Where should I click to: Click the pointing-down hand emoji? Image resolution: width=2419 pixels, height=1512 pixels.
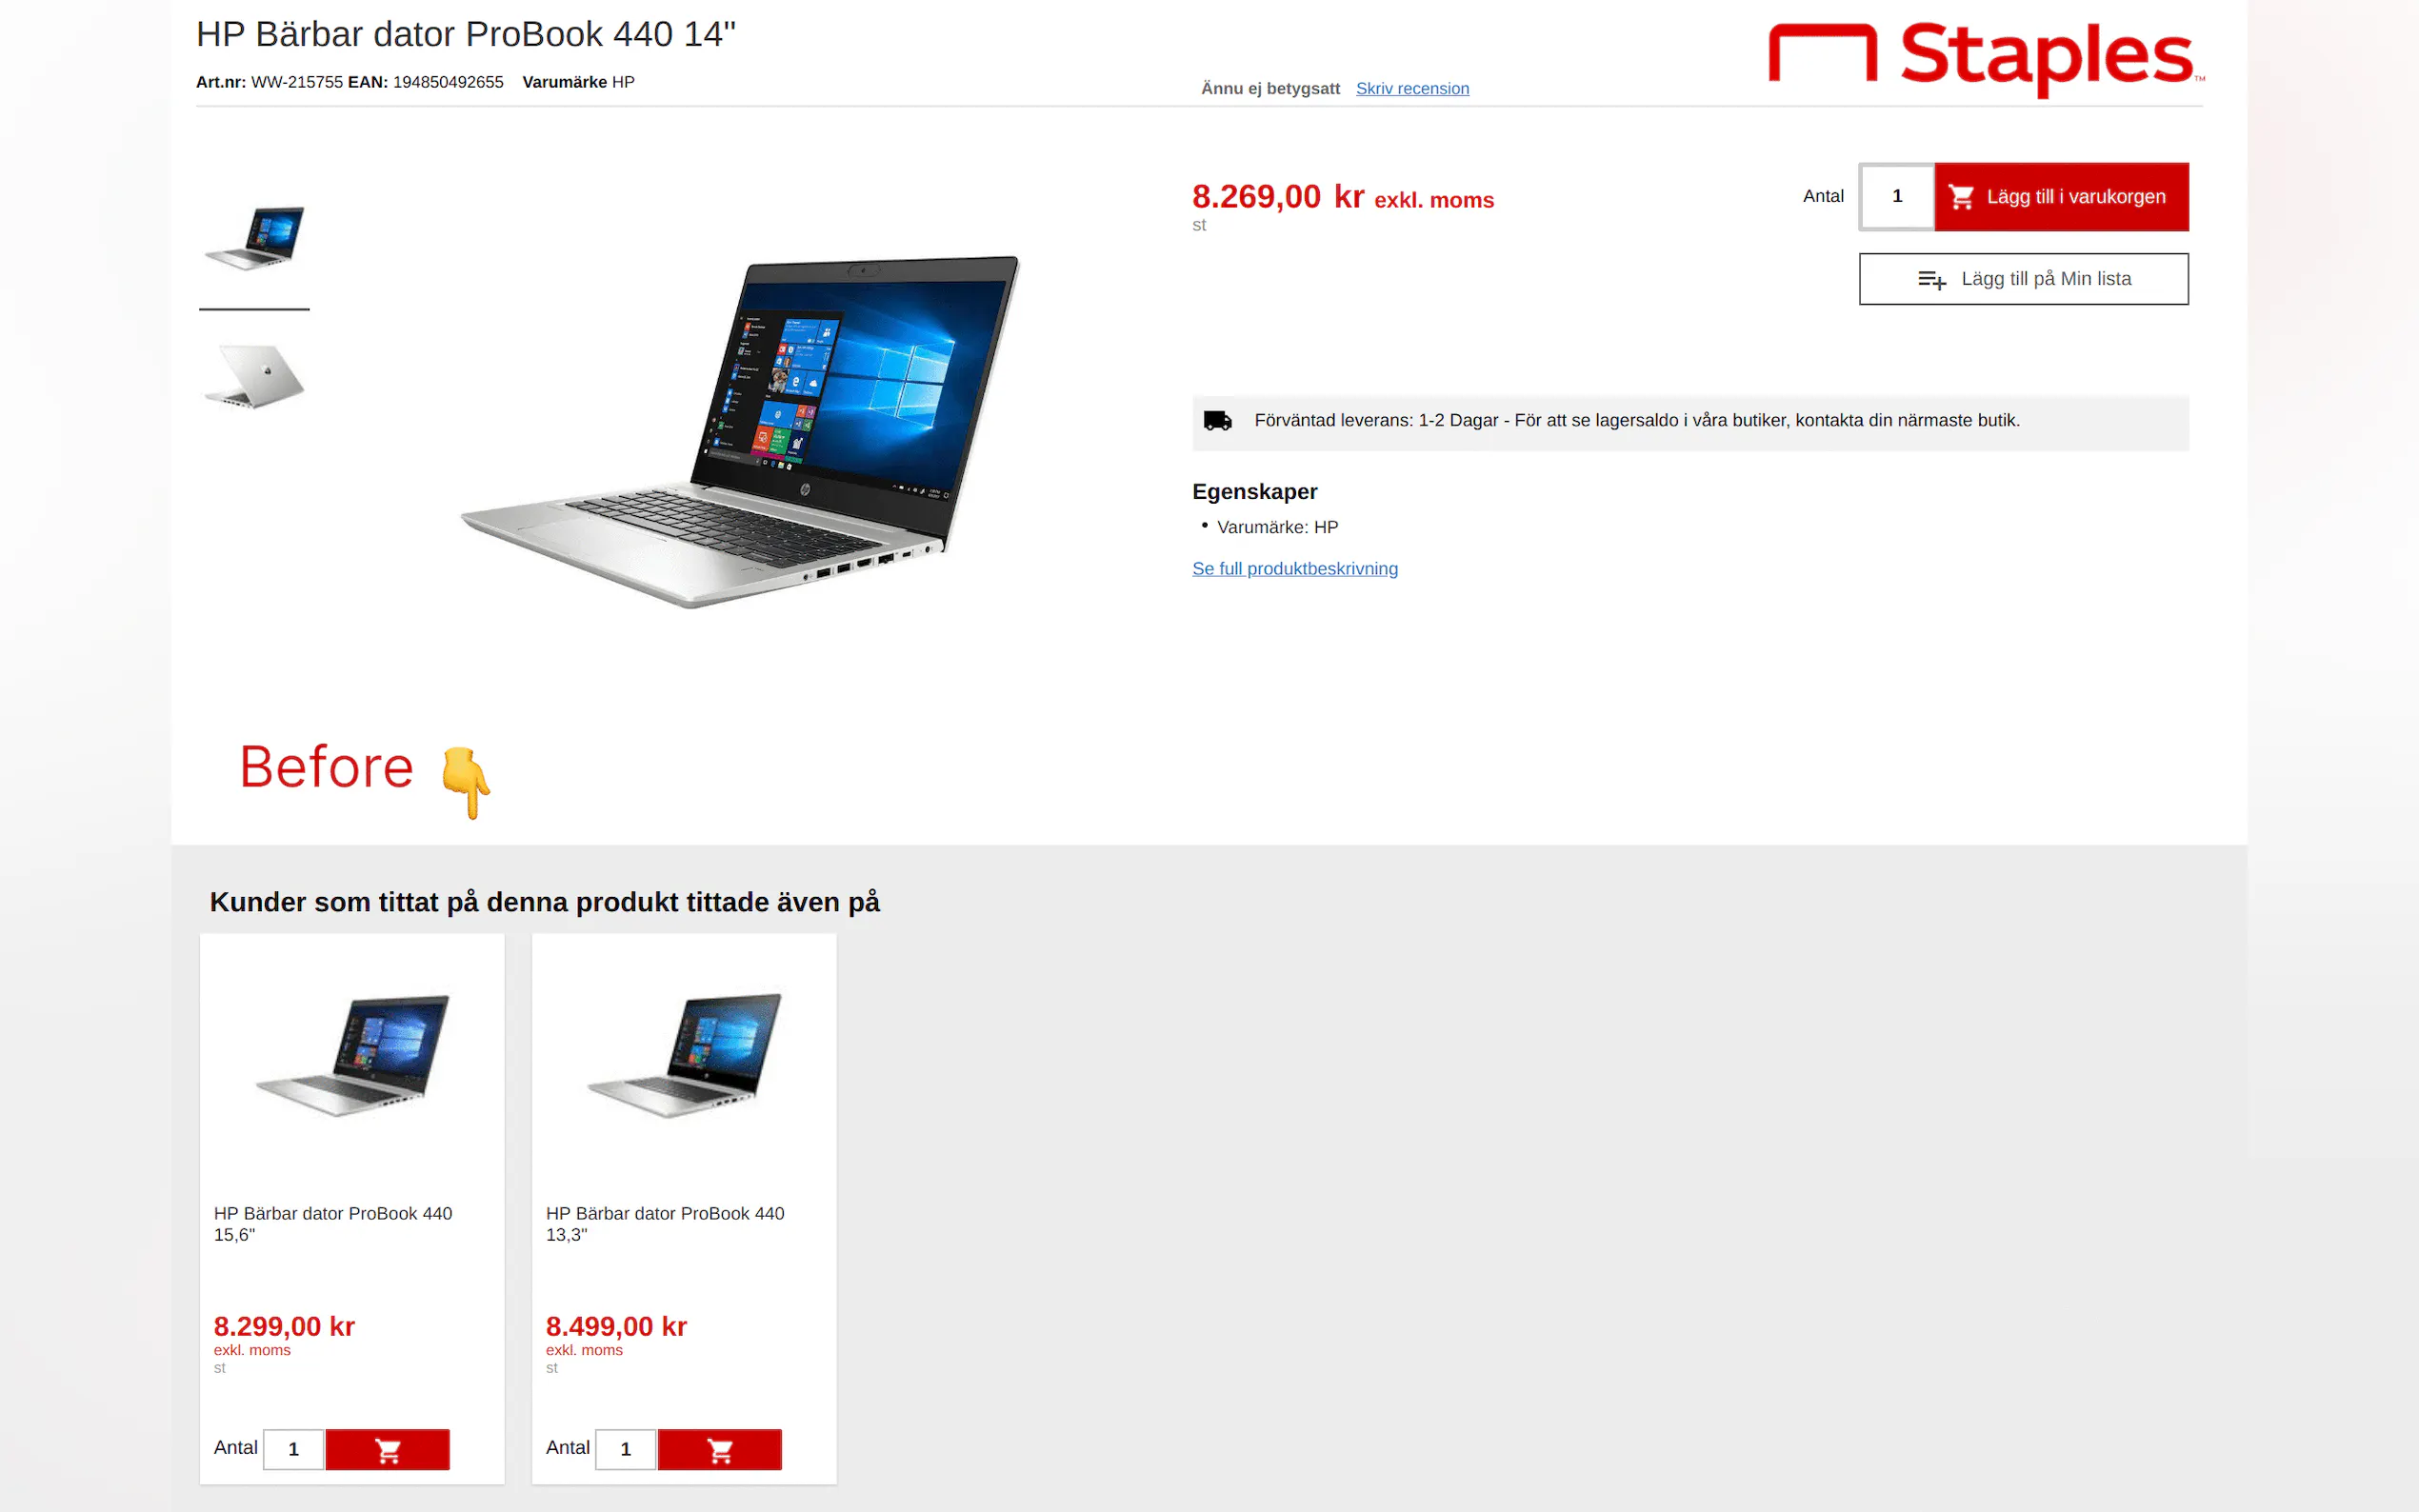point(466,782)
